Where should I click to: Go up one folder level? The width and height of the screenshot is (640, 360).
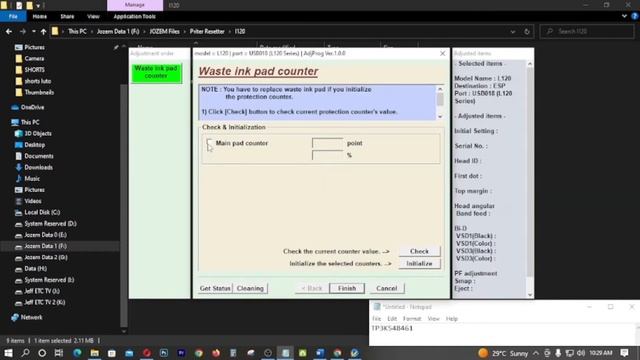(x=43, y=31)
